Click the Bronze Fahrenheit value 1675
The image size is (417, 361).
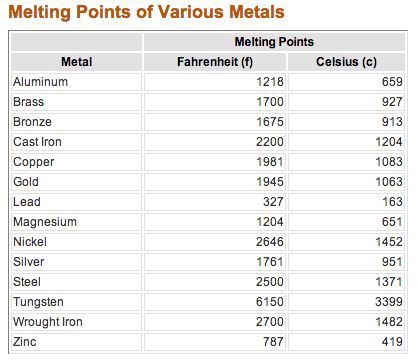point(270,122)
